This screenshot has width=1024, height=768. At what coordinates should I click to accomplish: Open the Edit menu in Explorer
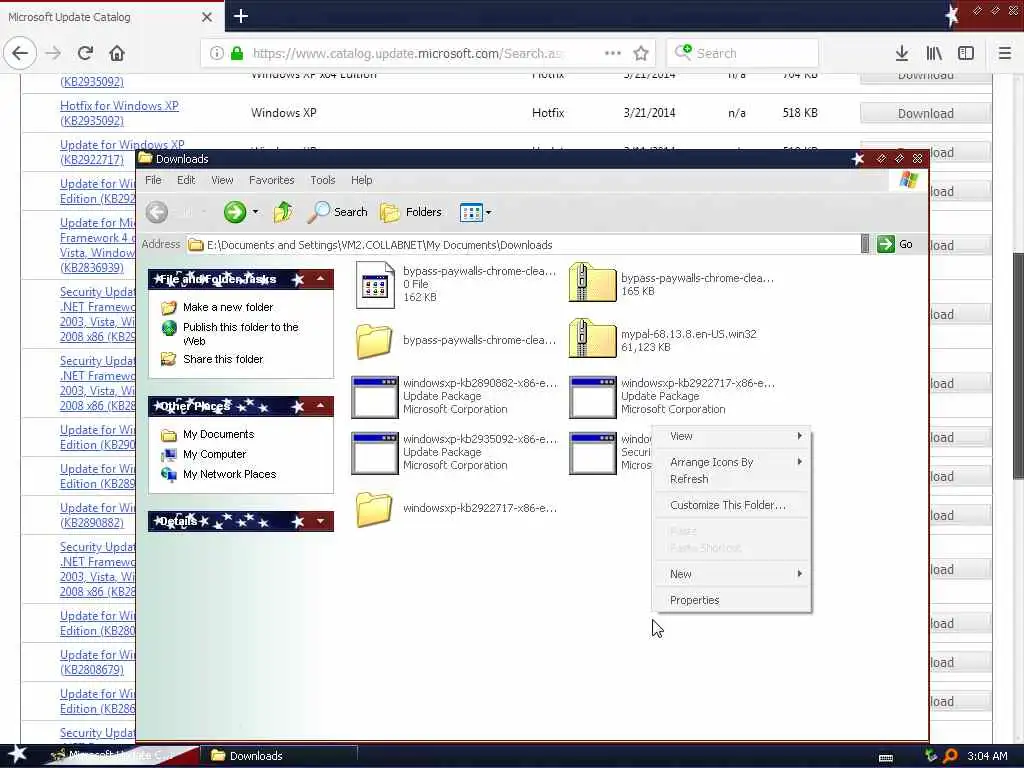pyautogui.click(x=186, y=180)
